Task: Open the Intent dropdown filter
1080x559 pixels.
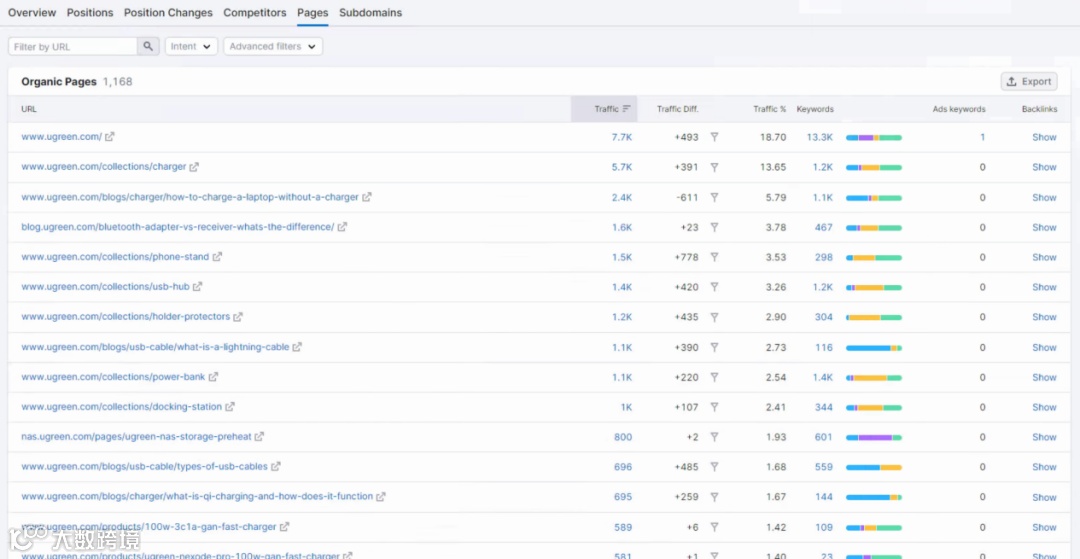Action: 191,46
